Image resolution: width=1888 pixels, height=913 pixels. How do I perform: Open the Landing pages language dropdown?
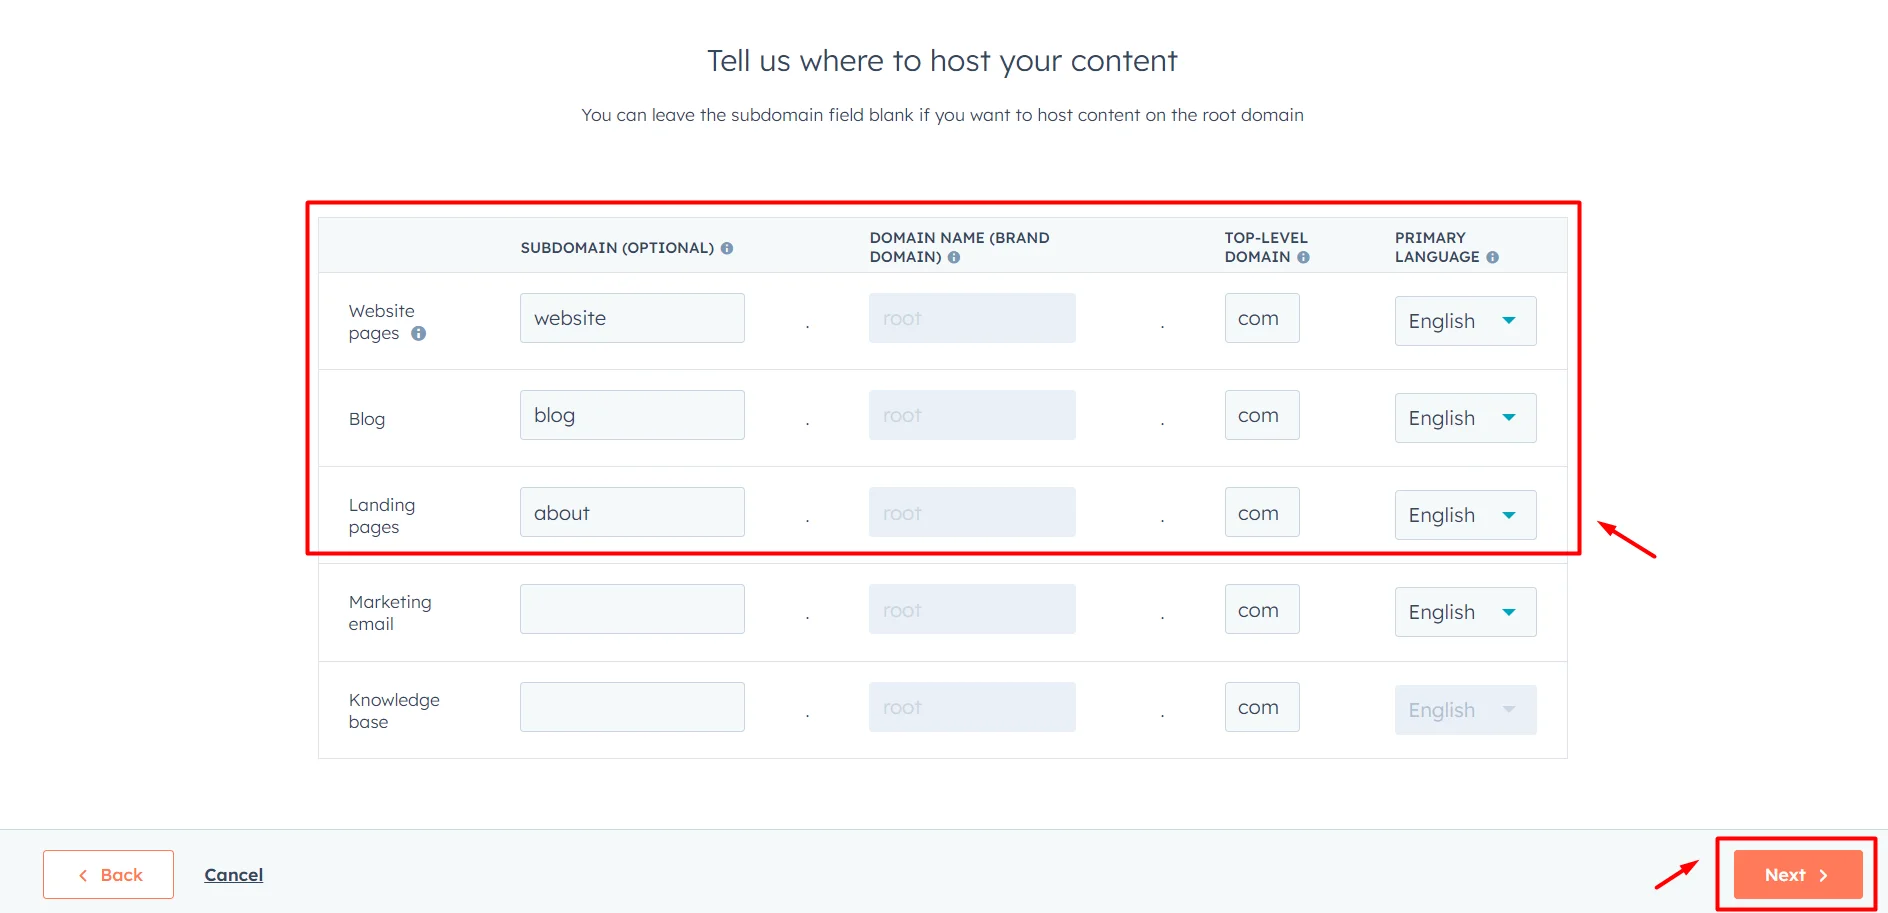(1465, 514)
